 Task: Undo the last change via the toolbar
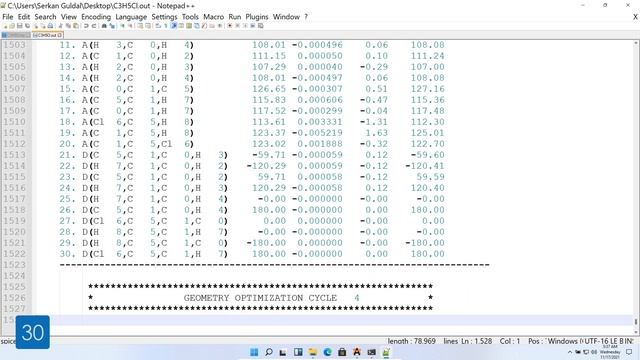86,26
